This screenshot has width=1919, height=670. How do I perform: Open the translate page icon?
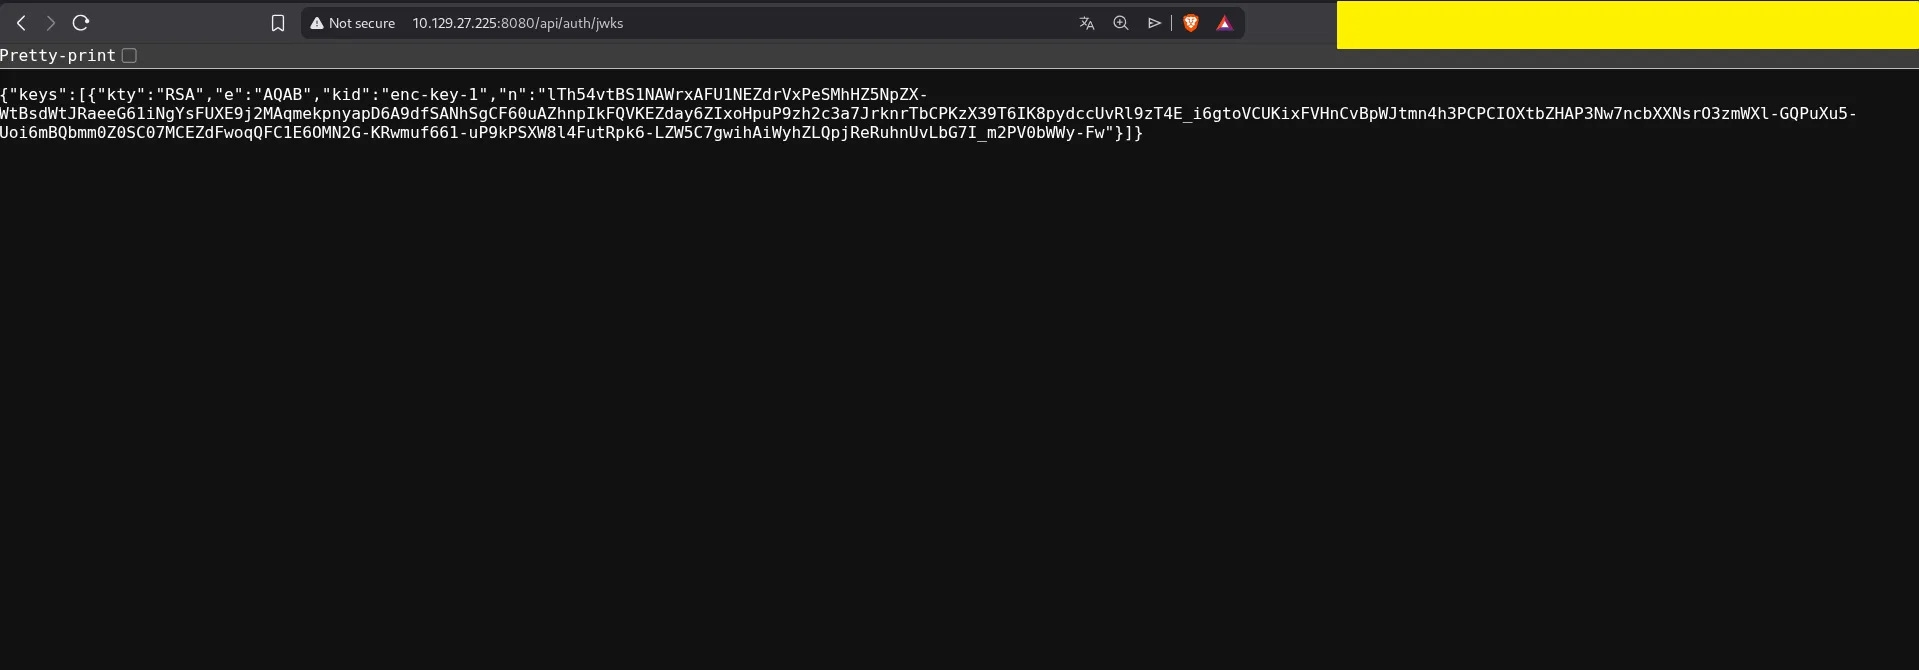pyautogui.click(x=1087, y=23)
